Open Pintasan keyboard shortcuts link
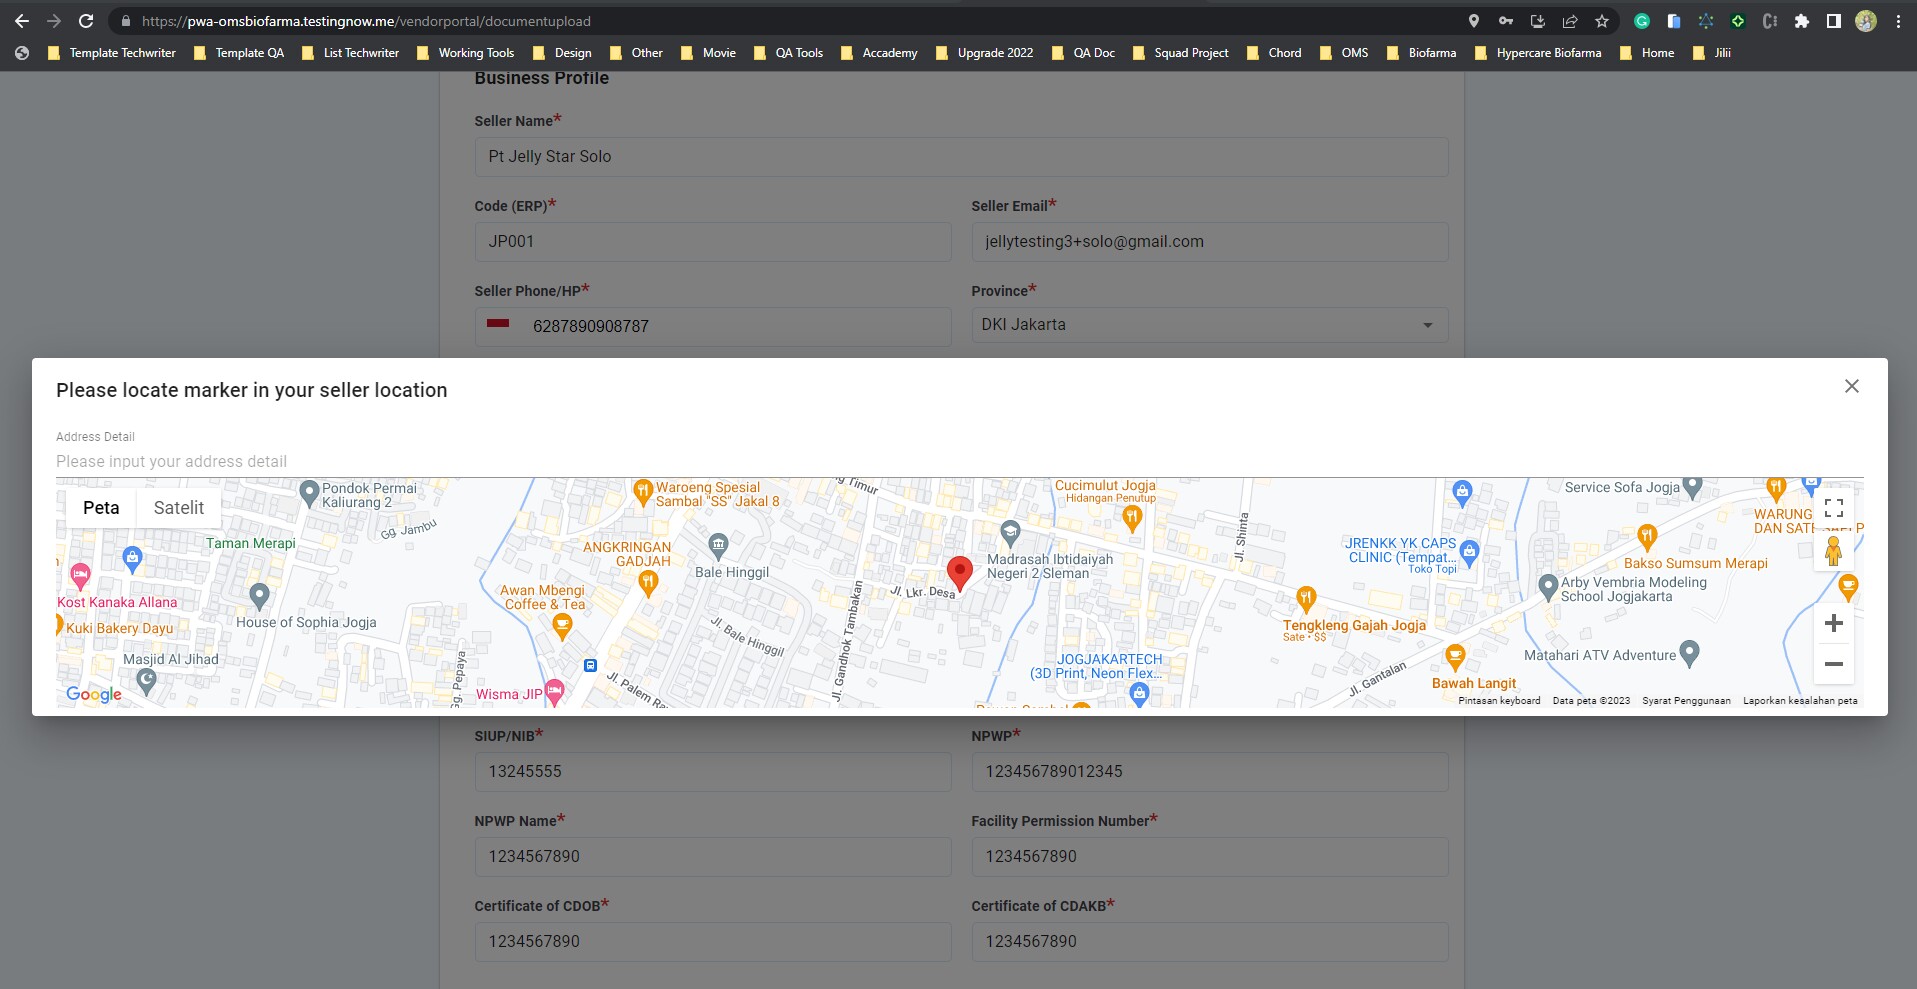 pyautogui.click(x=1498, y=701)
